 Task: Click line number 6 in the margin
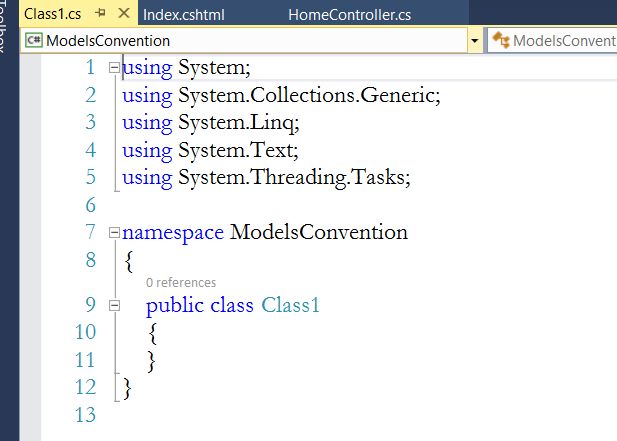point(91,205)
